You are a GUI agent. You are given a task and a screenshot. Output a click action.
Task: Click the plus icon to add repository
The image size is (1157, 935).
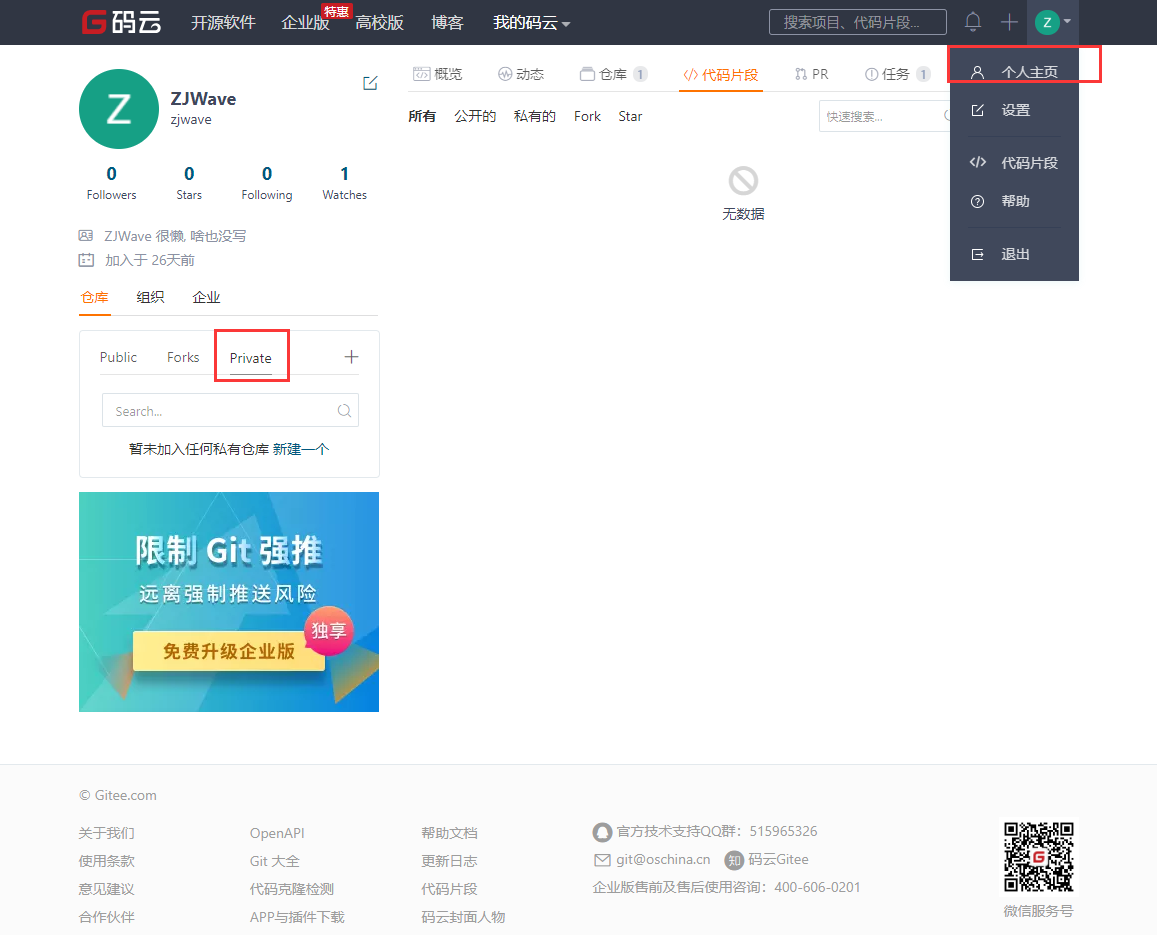tap(351, 357)
